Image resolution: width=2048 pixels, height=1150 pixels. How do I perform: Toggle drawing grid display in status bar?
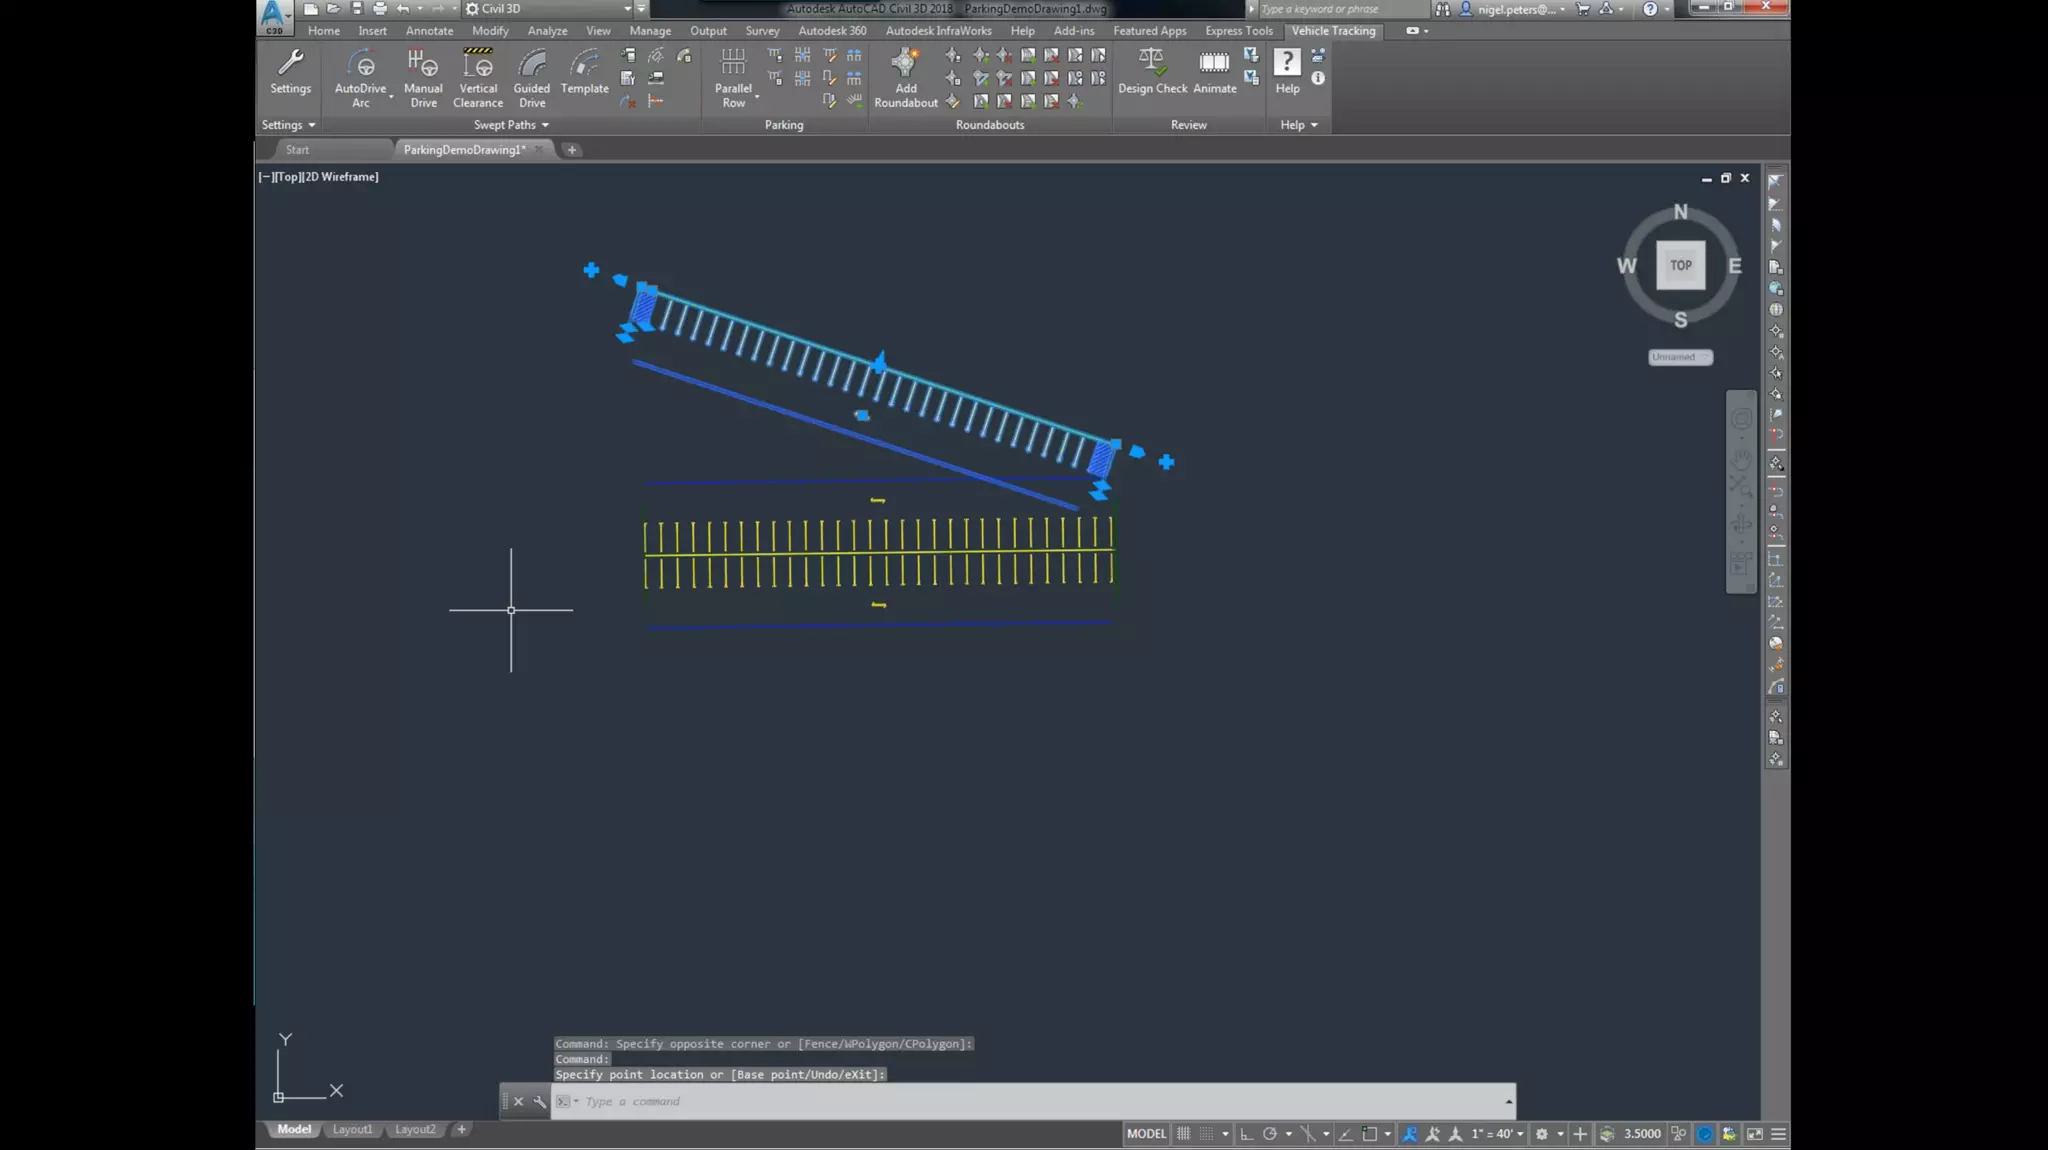(1183, 1133)
